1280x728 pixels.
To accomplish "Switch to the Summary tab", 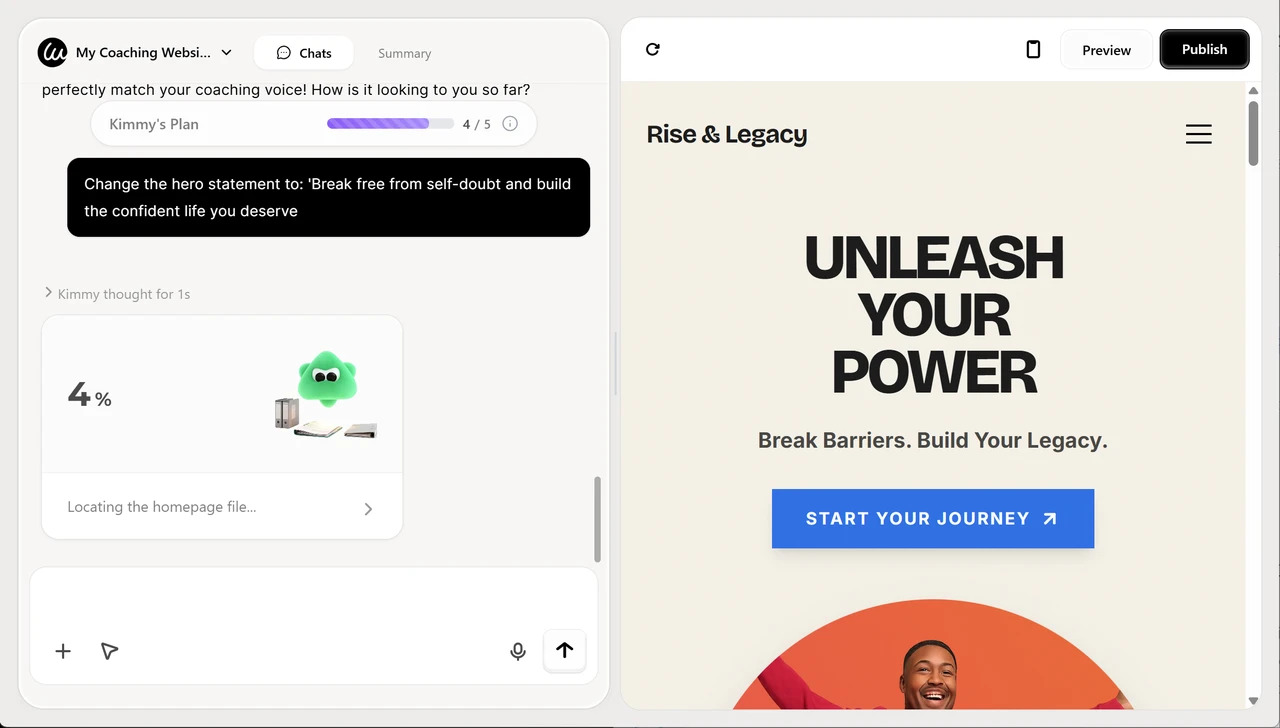I will click(404, 53).
